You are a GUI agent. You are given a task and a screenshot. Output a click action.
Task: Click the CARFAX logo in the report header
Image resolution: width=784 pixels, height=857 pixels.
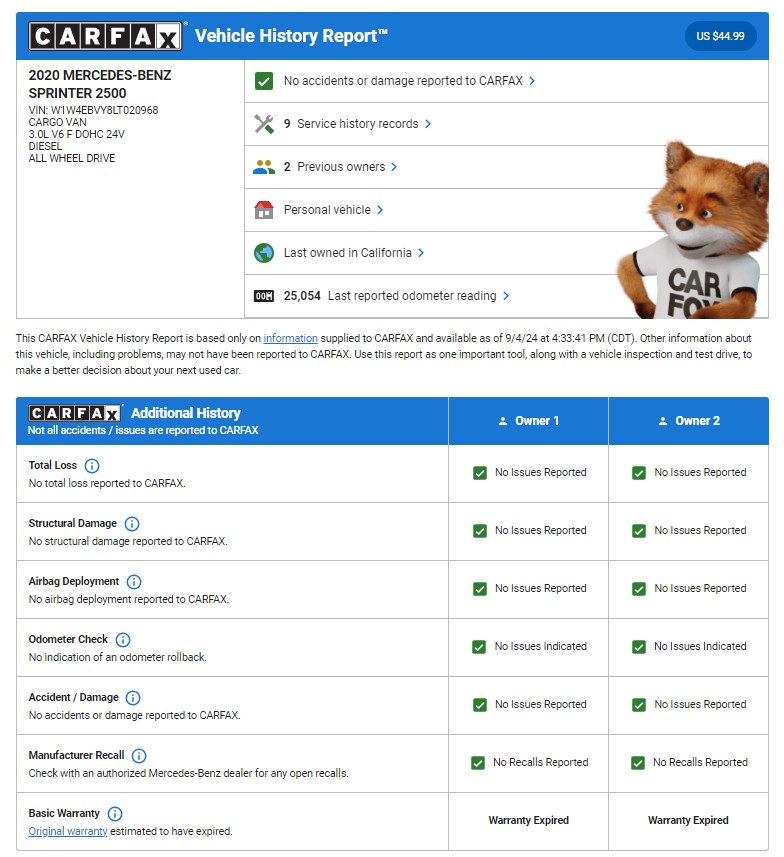(105, 36)
